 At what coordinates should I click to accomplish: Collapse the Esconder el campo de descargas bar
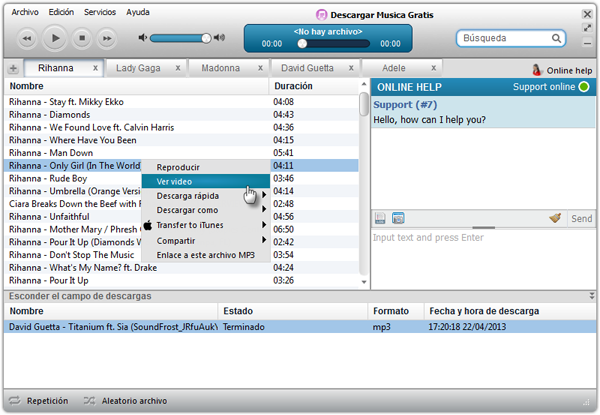[300, 296]
